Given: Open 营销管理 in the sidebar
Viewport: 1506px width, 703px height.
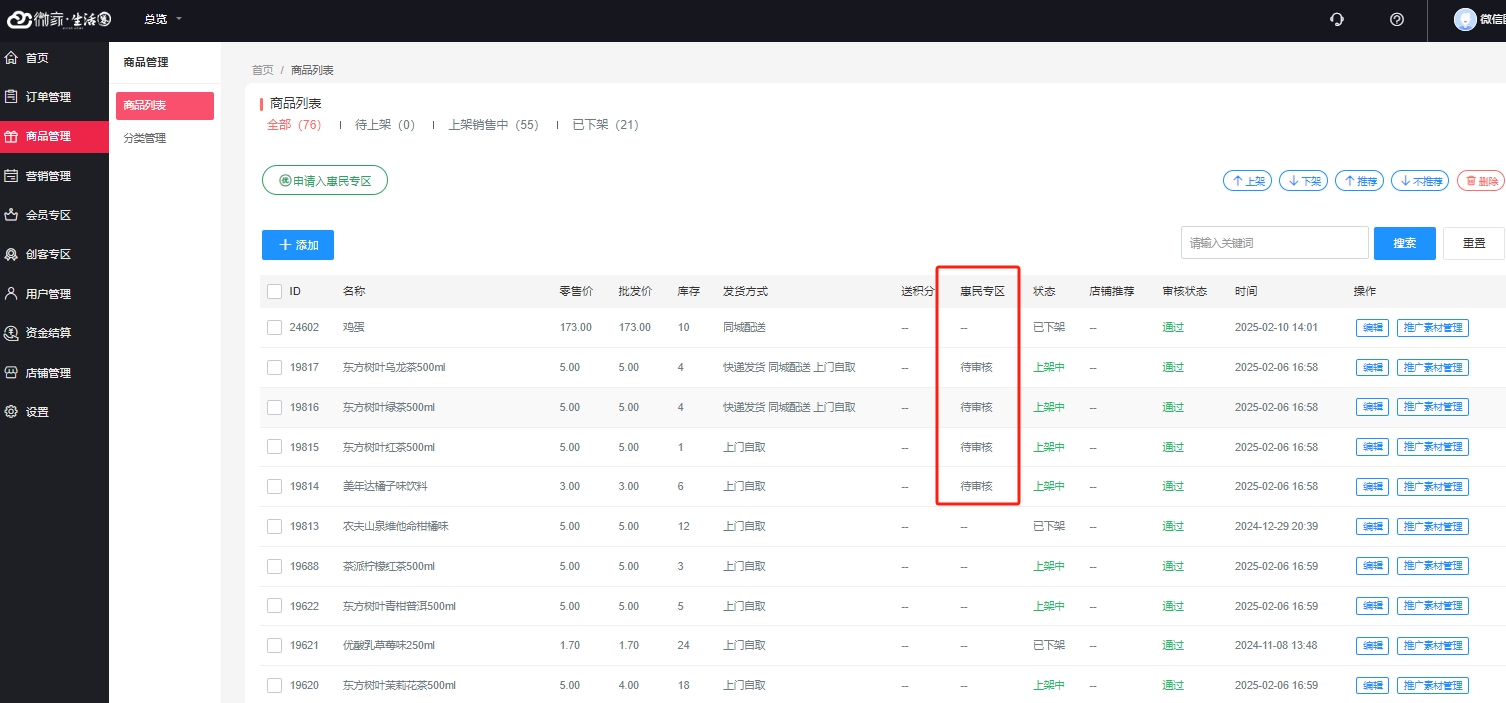Looking at the screenshot, I should pos(48,176).
